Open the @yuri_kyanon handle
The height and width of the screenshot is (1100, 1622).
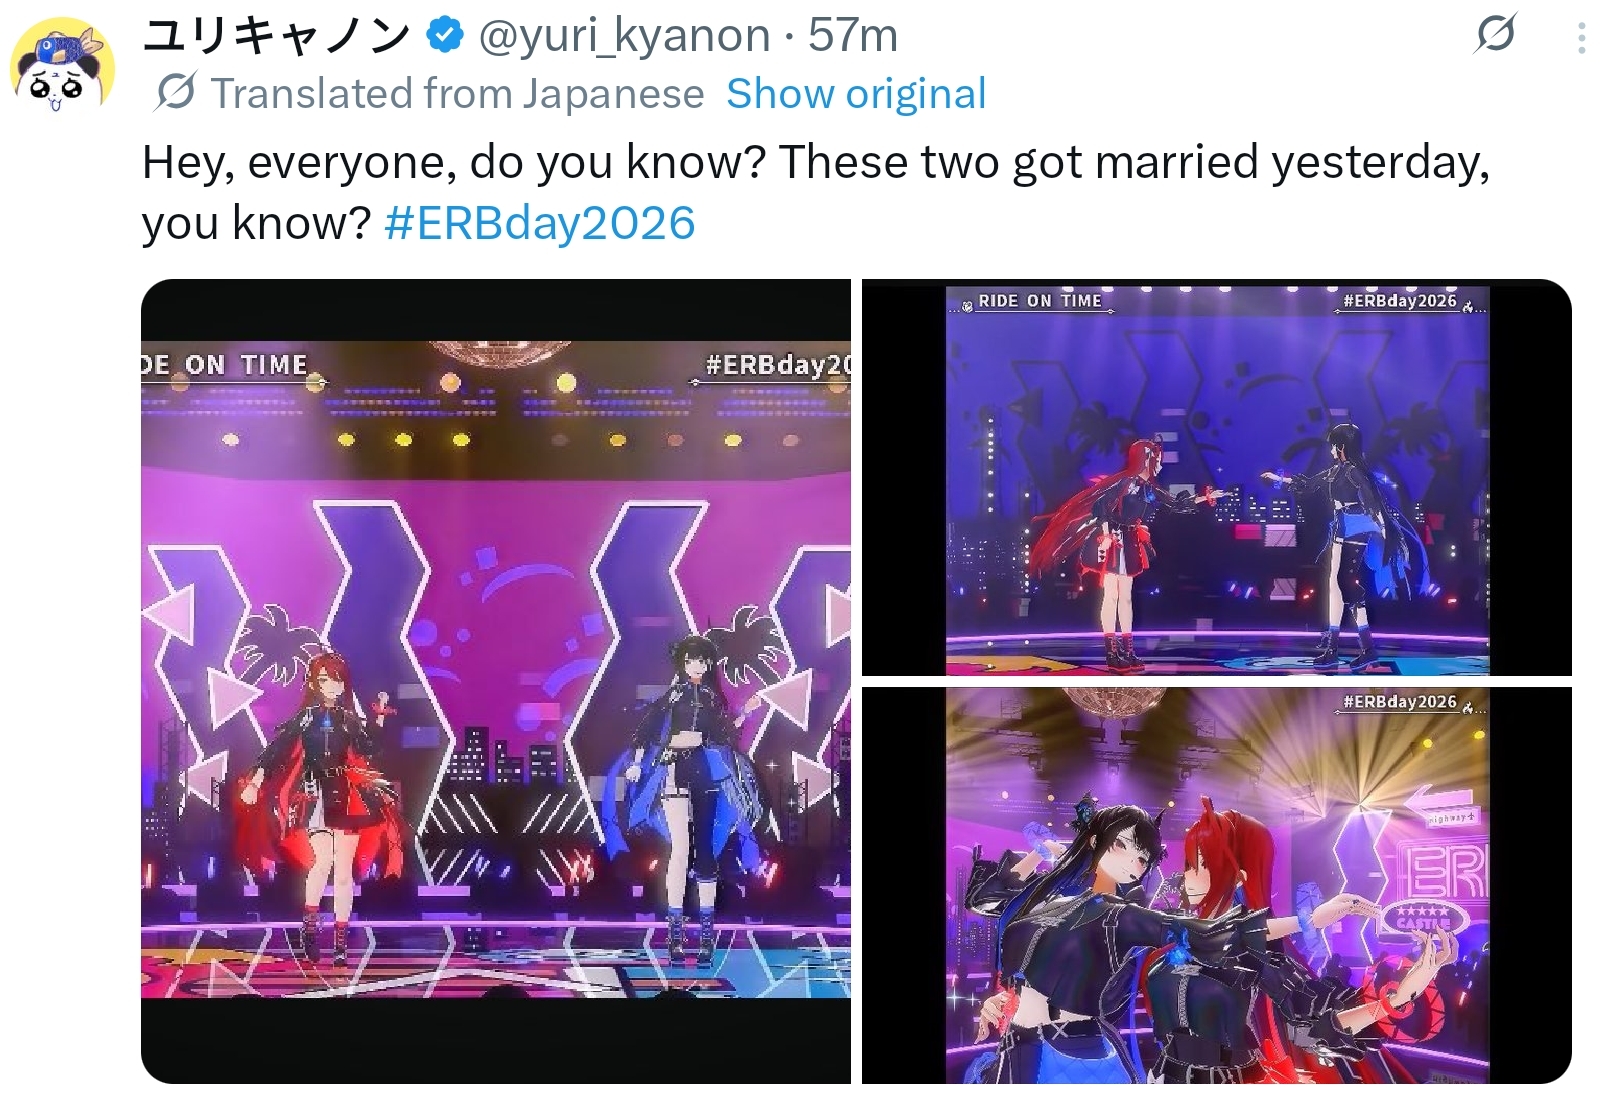624,36
